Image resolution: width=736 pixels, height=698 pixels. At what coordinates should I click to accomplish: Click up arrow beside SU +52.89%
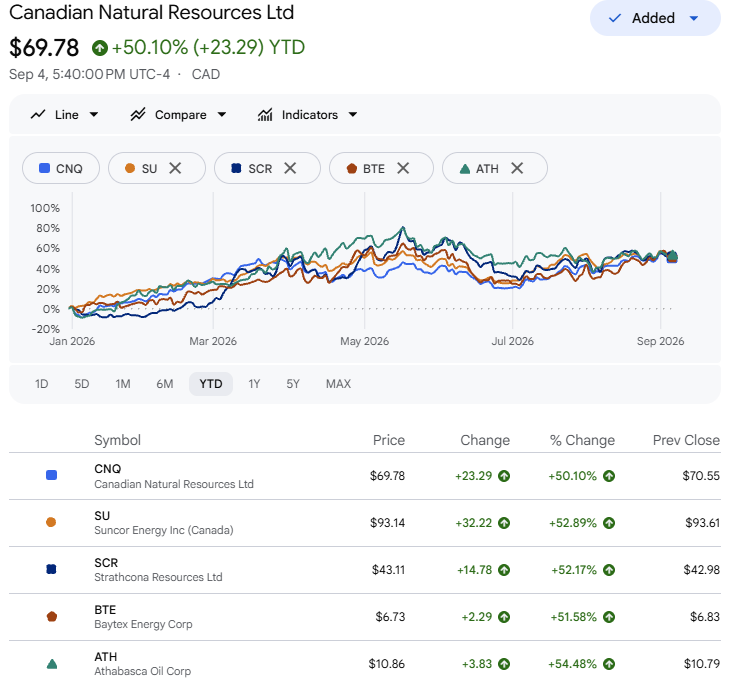pyautogui.click(x=609, y=523)
